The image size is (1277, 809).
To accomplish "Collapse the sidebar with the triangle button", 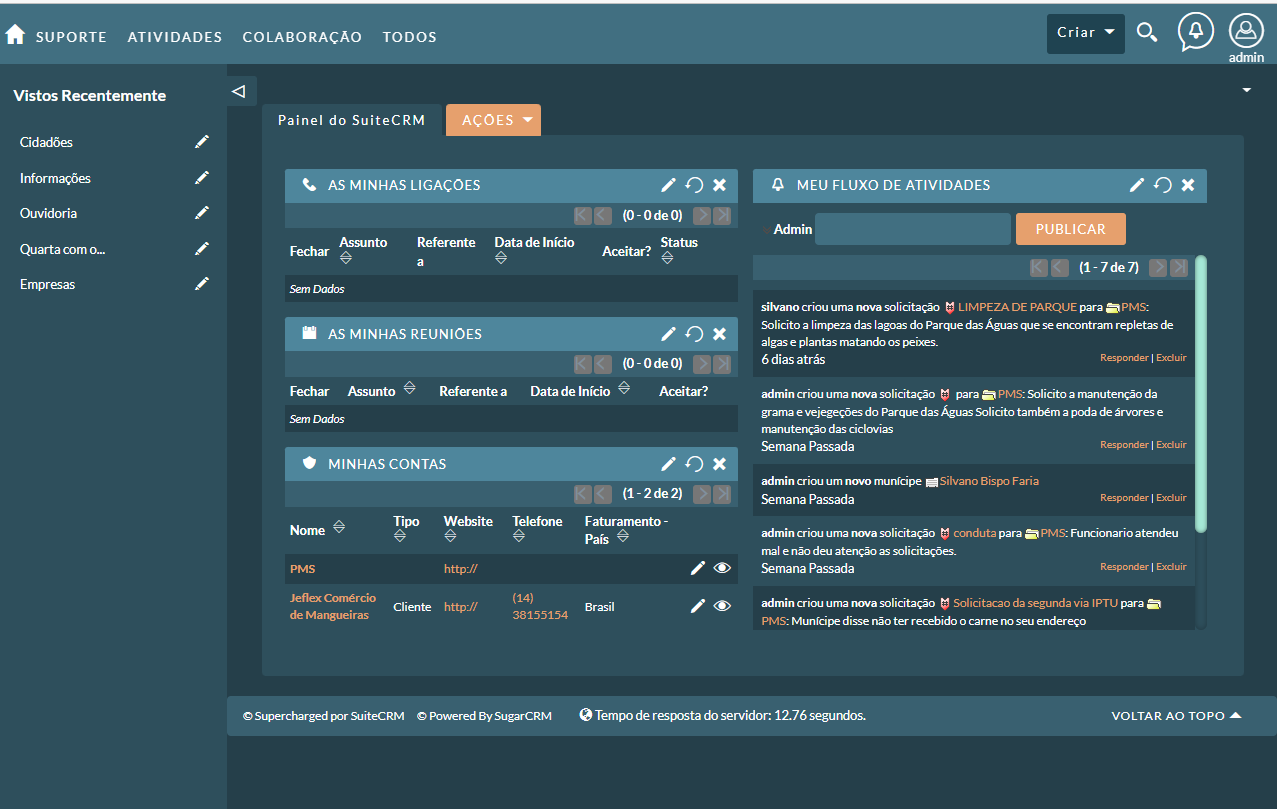I will coord(239,91).
